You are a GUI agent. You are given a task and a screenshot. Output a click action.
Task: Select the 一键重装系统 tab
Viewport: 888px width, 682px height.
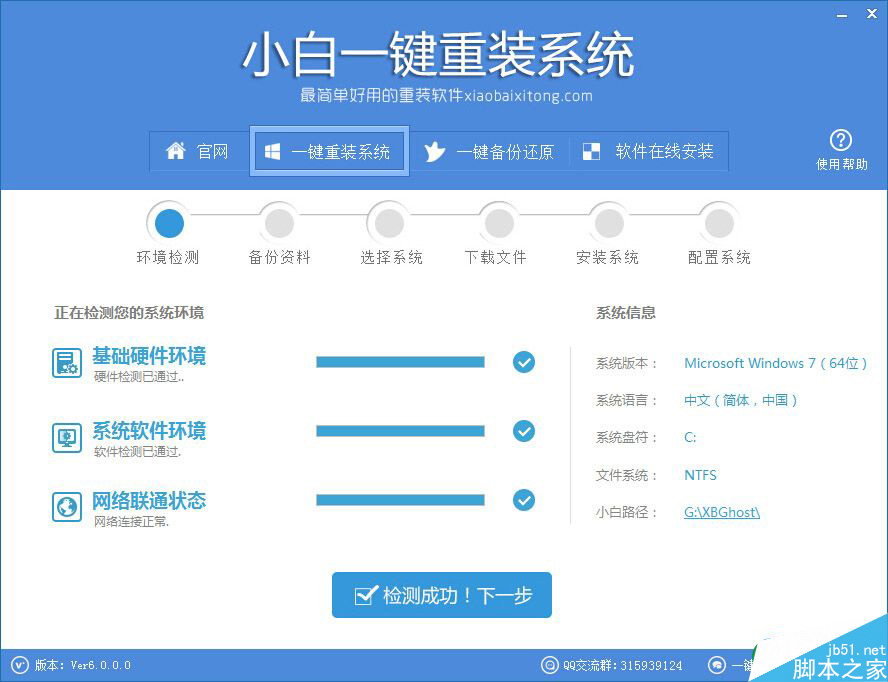[x=329, y=151]
